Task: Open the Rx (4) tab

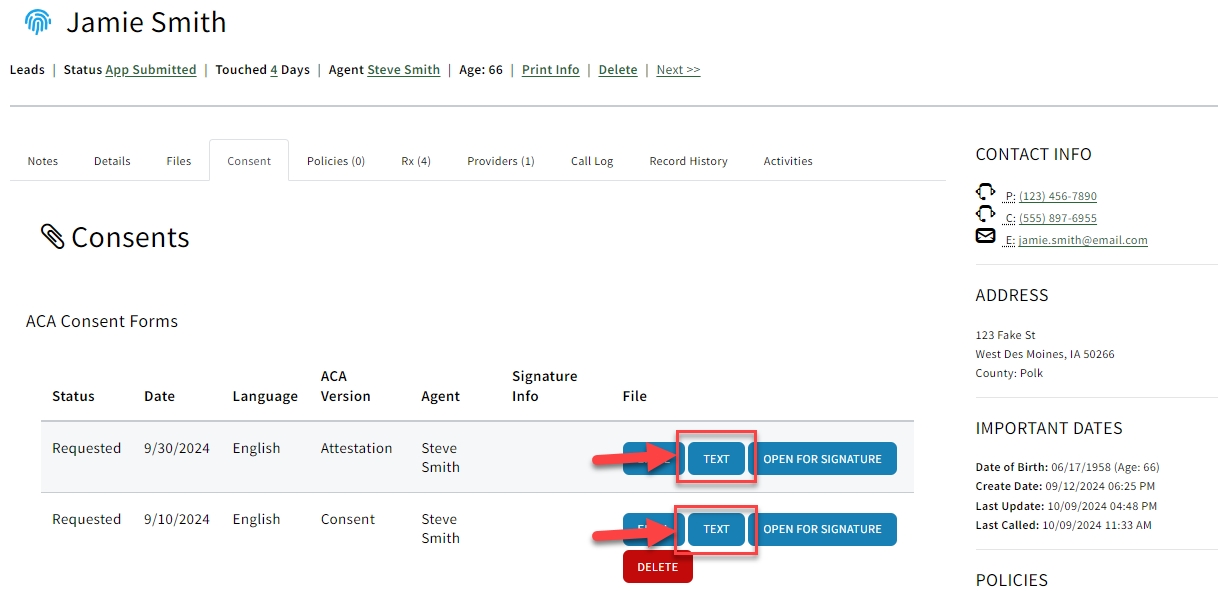Action: [x=415, y=160]
